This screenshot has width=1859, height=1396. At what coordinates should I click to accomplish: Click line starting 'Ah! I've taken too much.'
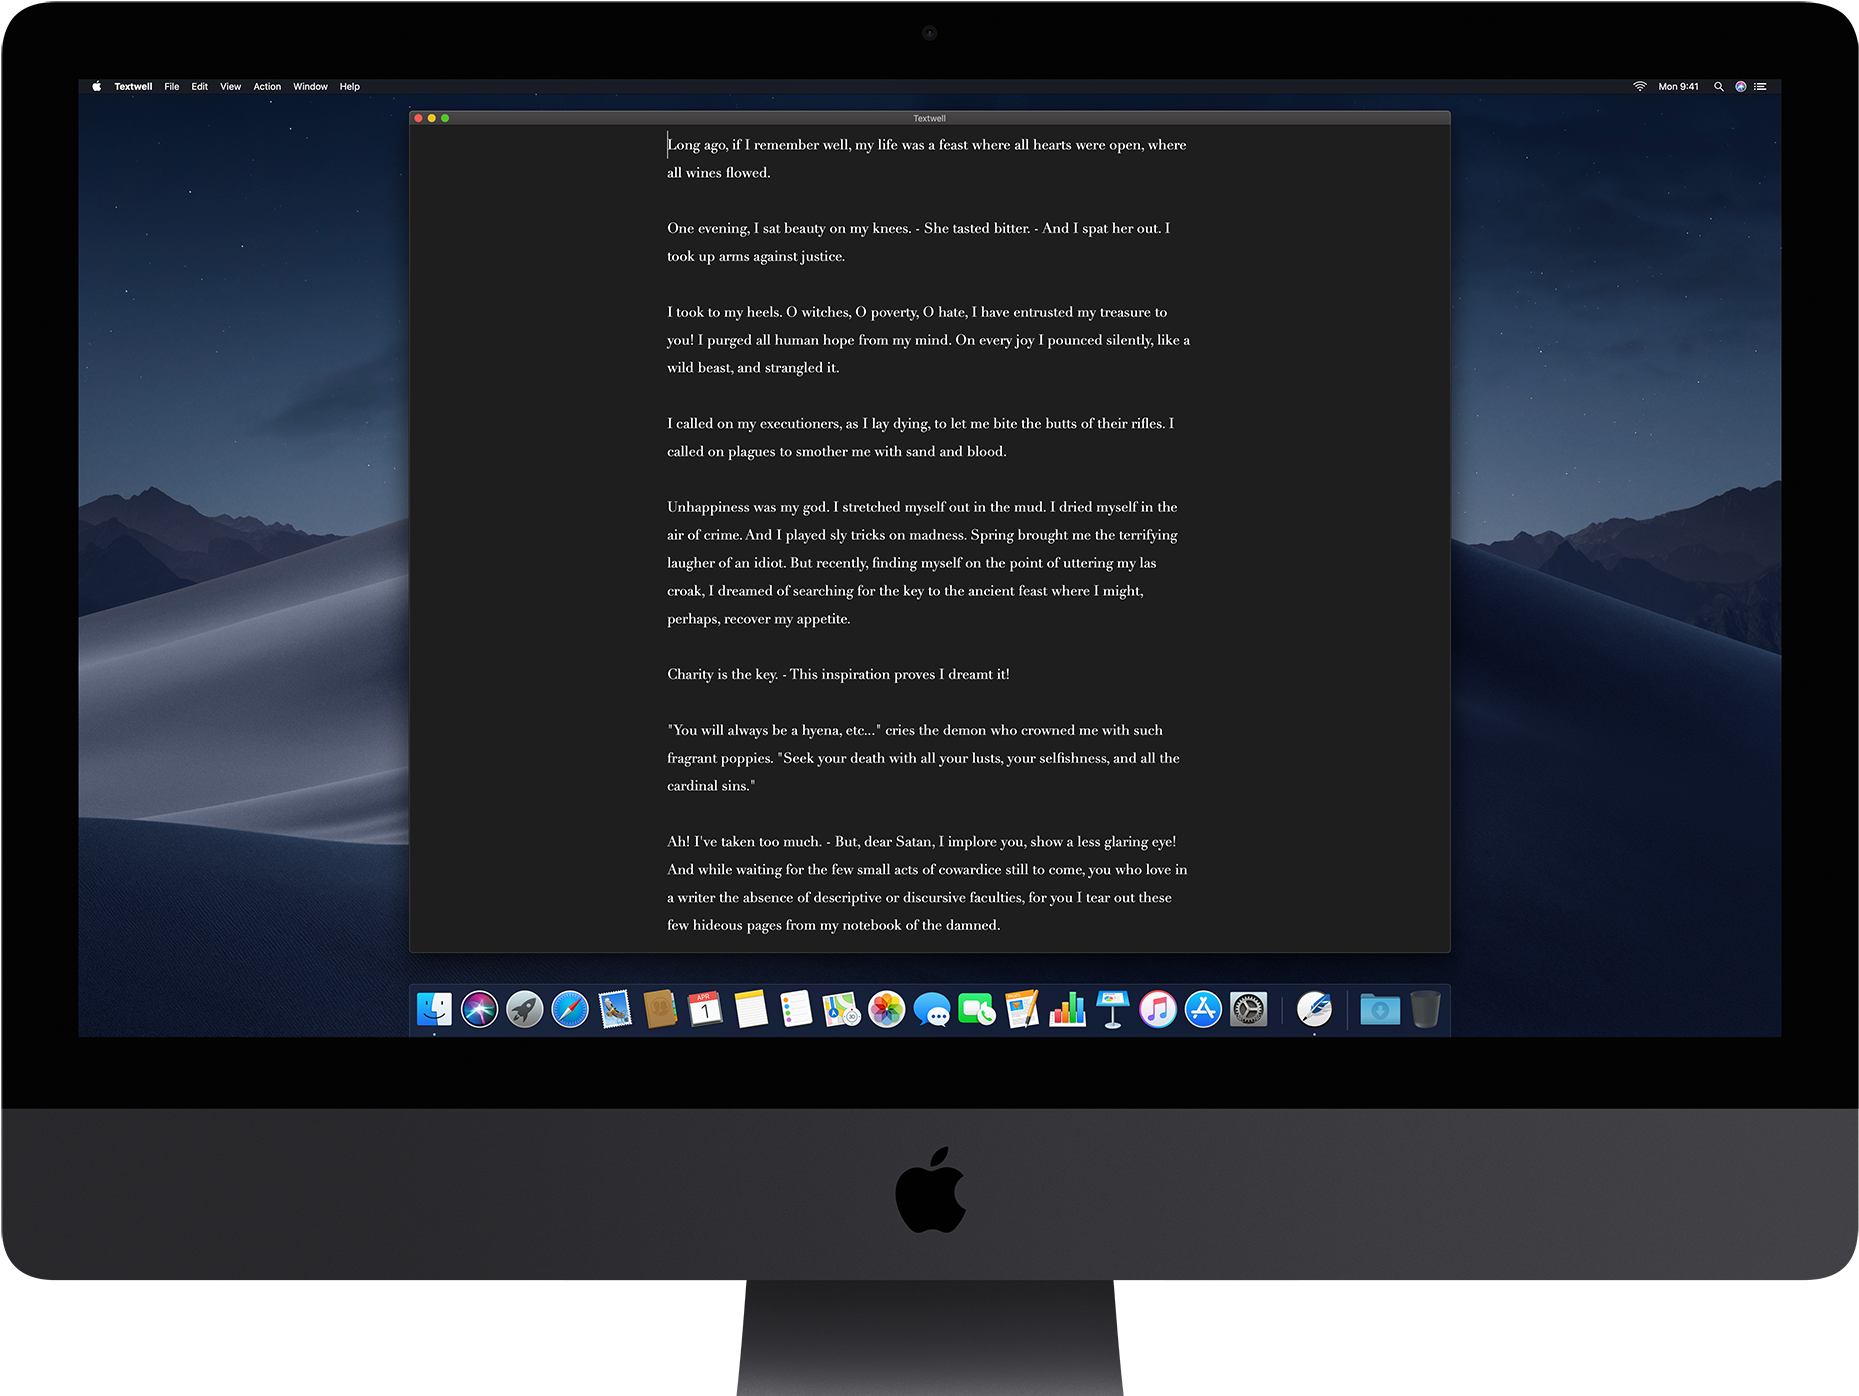pyautogui.click(x=922, y=842)
